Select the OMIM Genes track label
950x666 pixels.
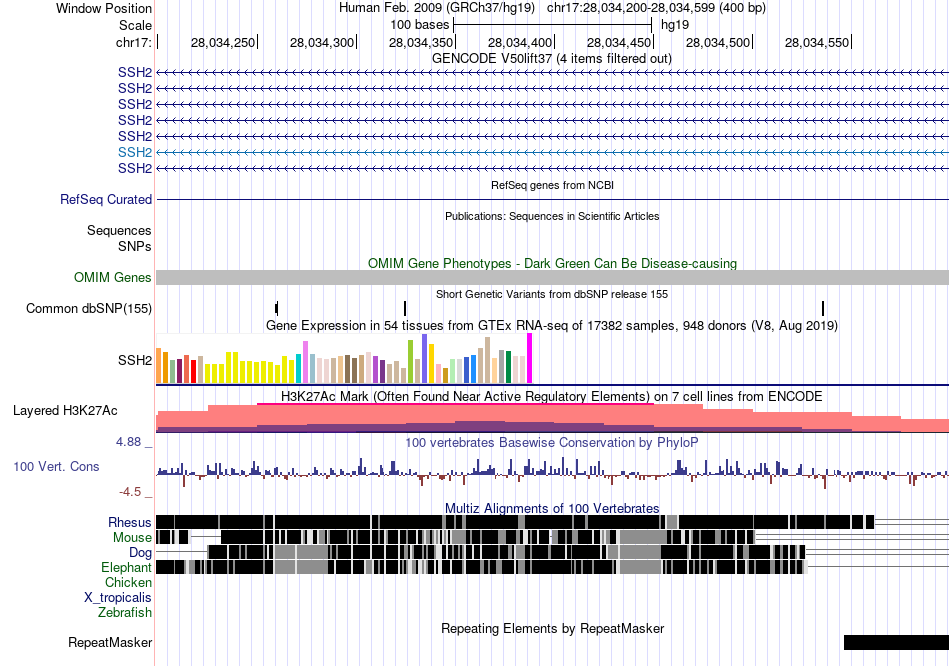tap(113, 278)
